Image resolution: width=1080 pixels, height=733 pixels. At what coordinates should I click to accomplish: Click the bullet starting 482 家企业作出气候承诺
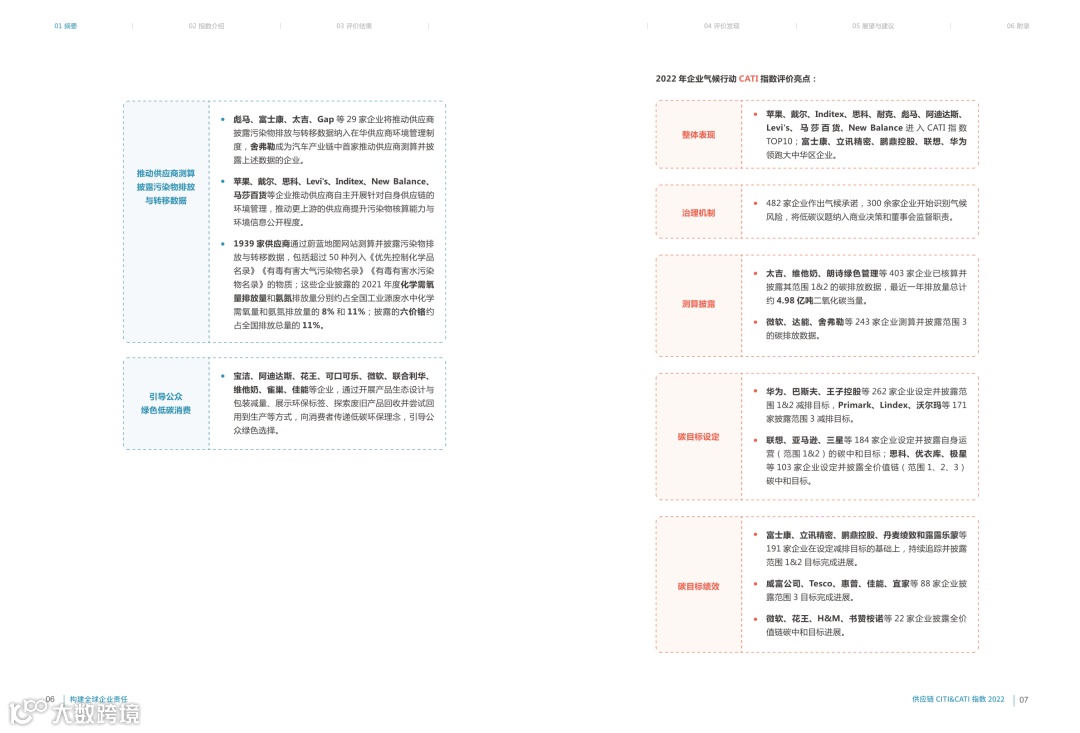pyautogui.click(x=866, y=209)
